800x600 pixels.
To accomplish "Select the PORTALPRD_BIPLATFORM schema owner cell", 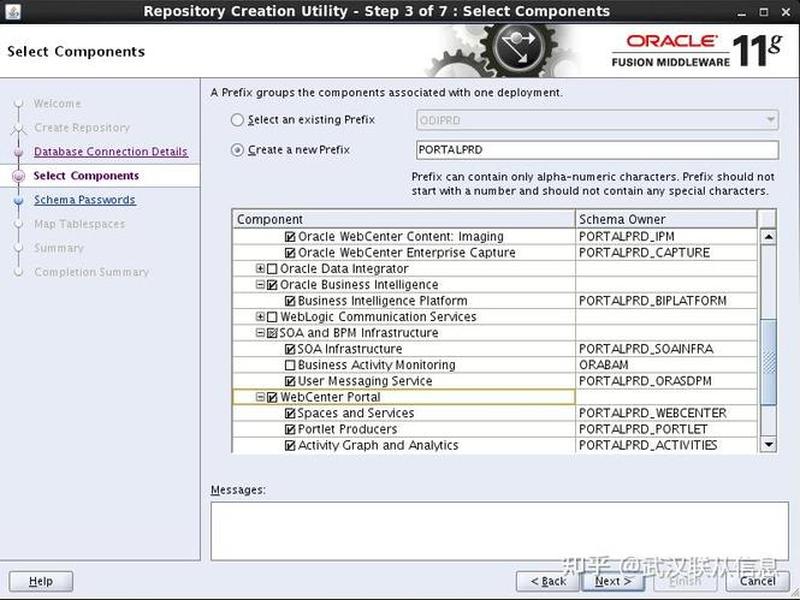I will click(666, 301).
